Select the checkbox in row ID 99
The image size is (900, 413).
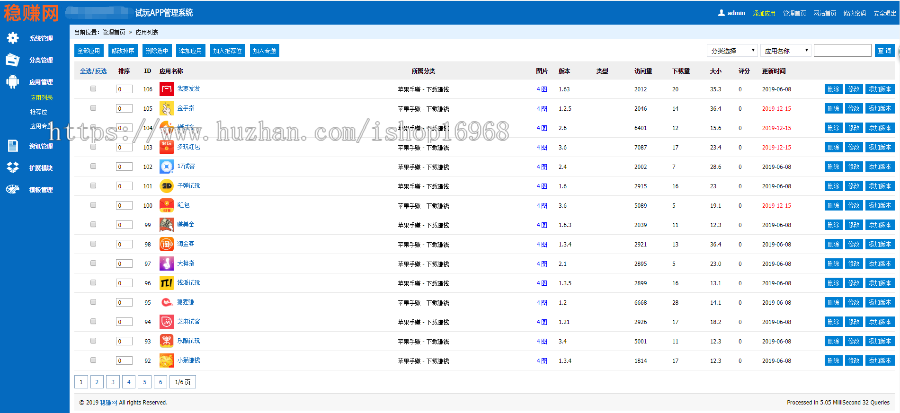pyautogui.click(x=93, y=224)
